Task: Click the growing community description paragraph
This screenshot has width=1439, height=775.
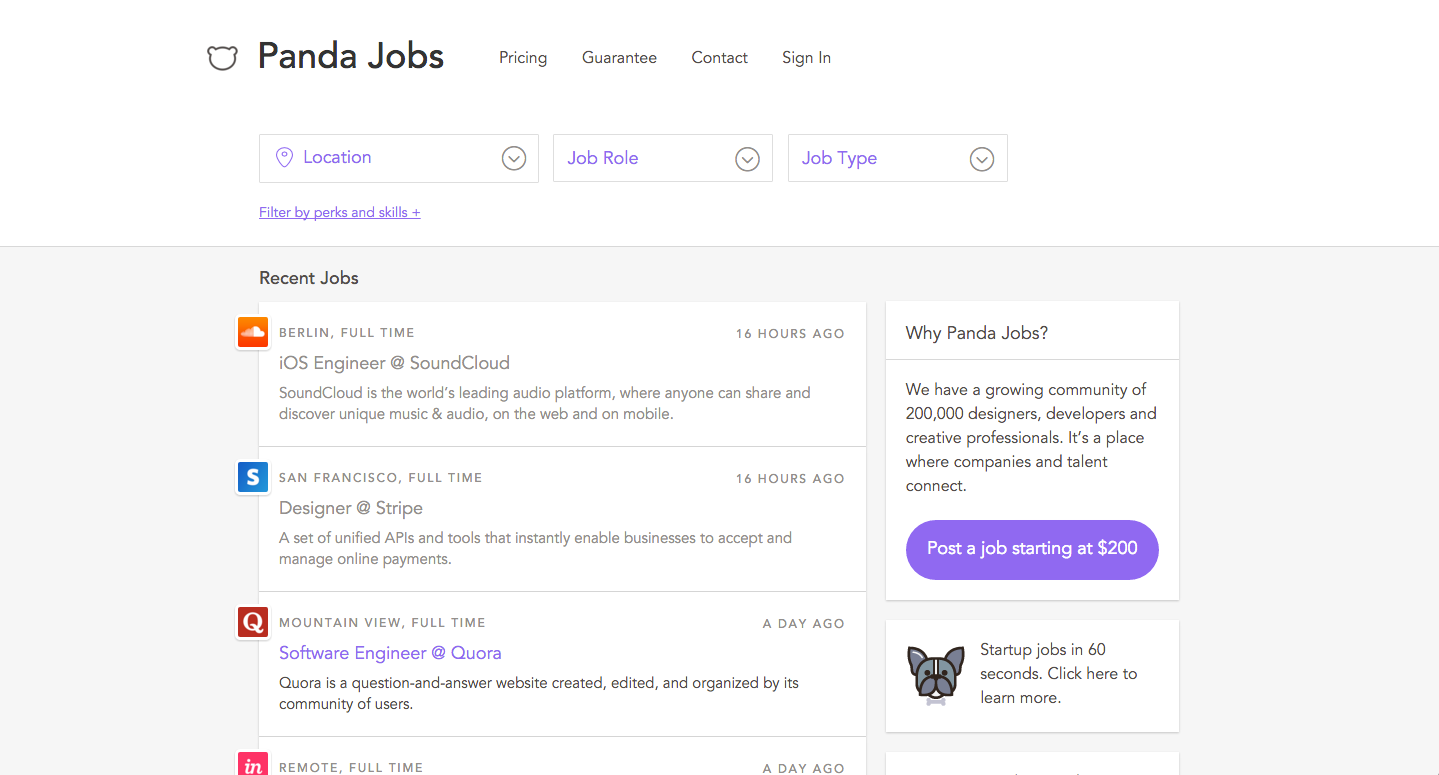Action: (x=1031, y=438)
